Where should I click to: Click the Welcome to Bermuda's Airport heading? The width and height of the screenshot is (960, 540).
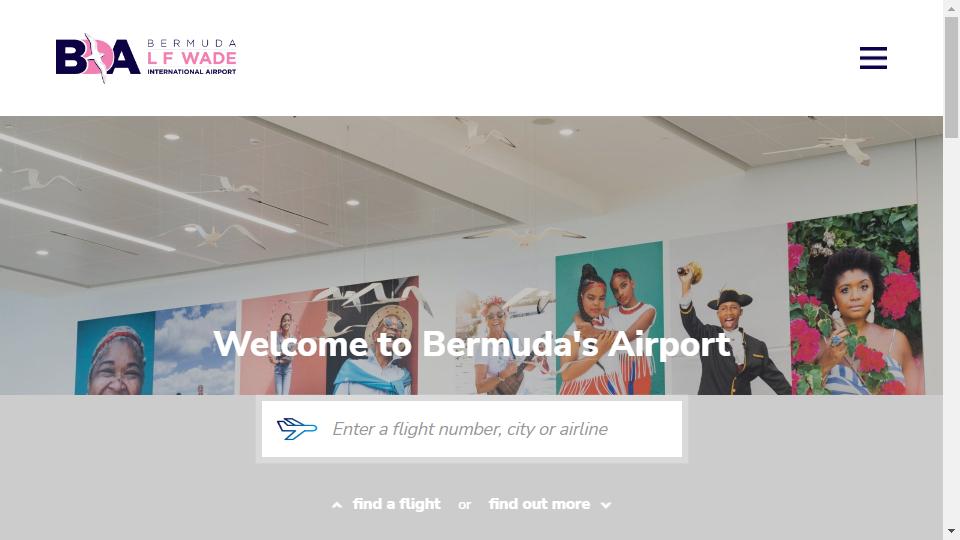click(472, 344)
